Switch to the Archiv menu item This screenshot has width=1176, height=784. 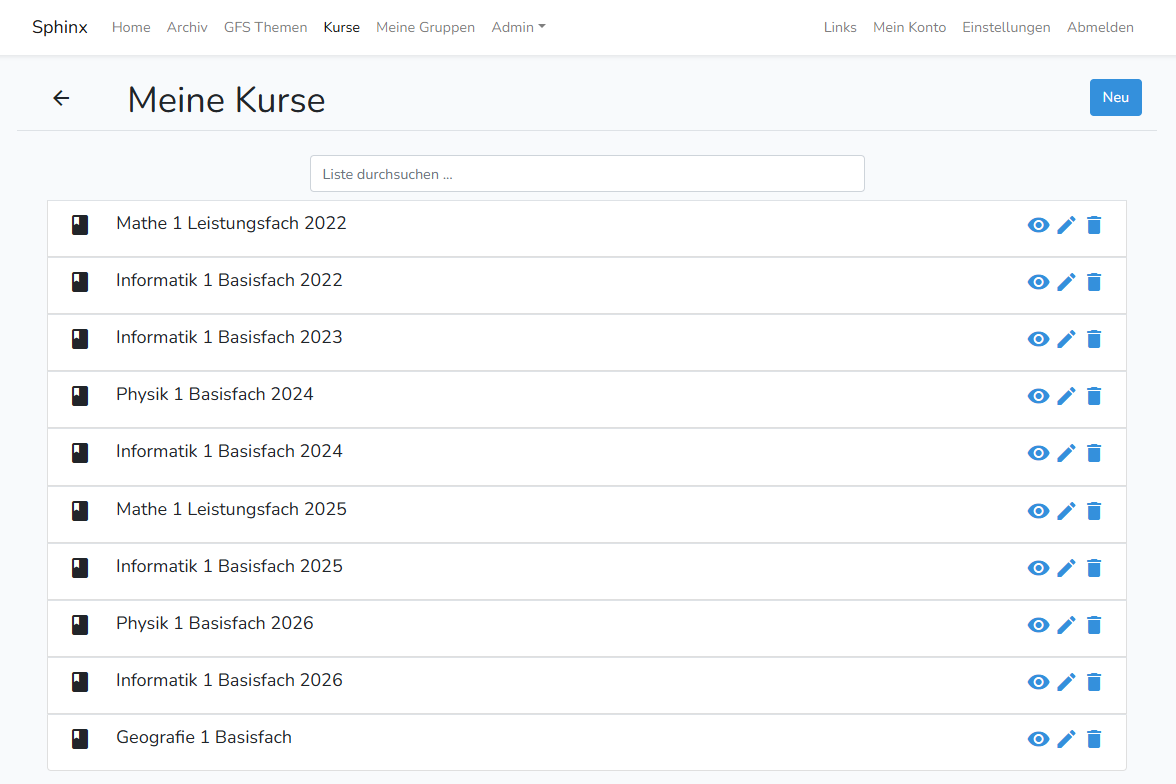(187, 27)
